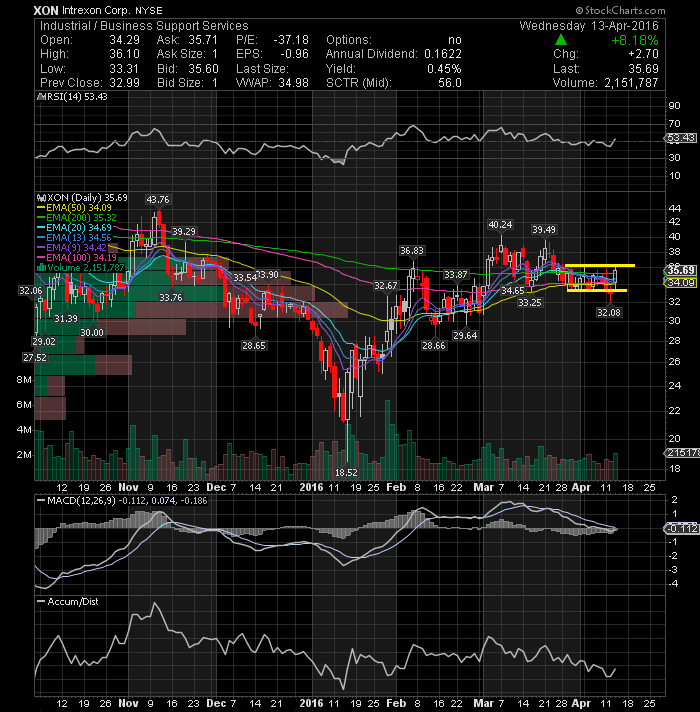Click the 34.09 EMA axis tag
Image resolution: width=700 pixels, height=712 pixels.
point(681,282)
